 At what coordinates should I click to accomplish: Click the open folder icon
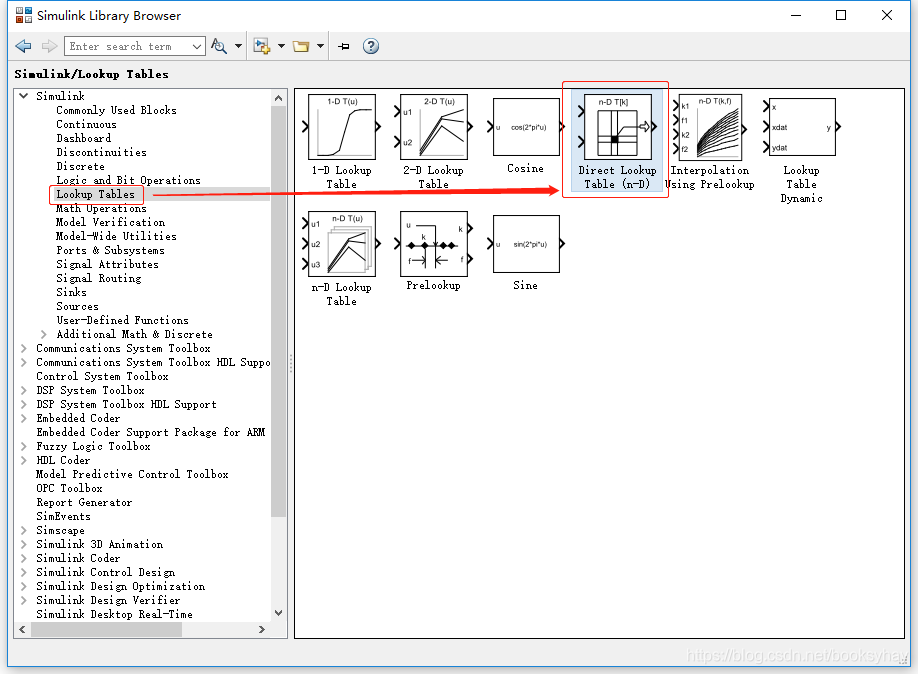(301, 46)
